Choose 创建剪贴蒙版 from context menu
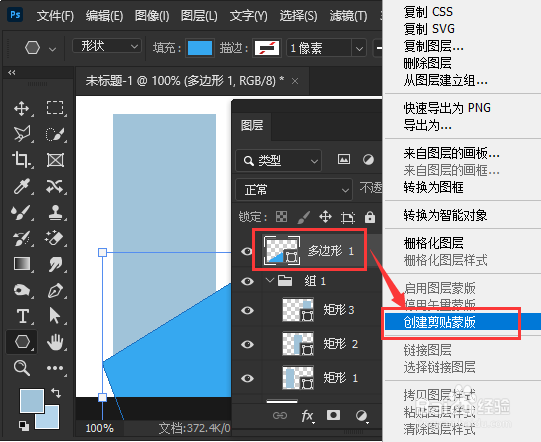Screen dimensions: 541x442 click(x=463, y=322)
